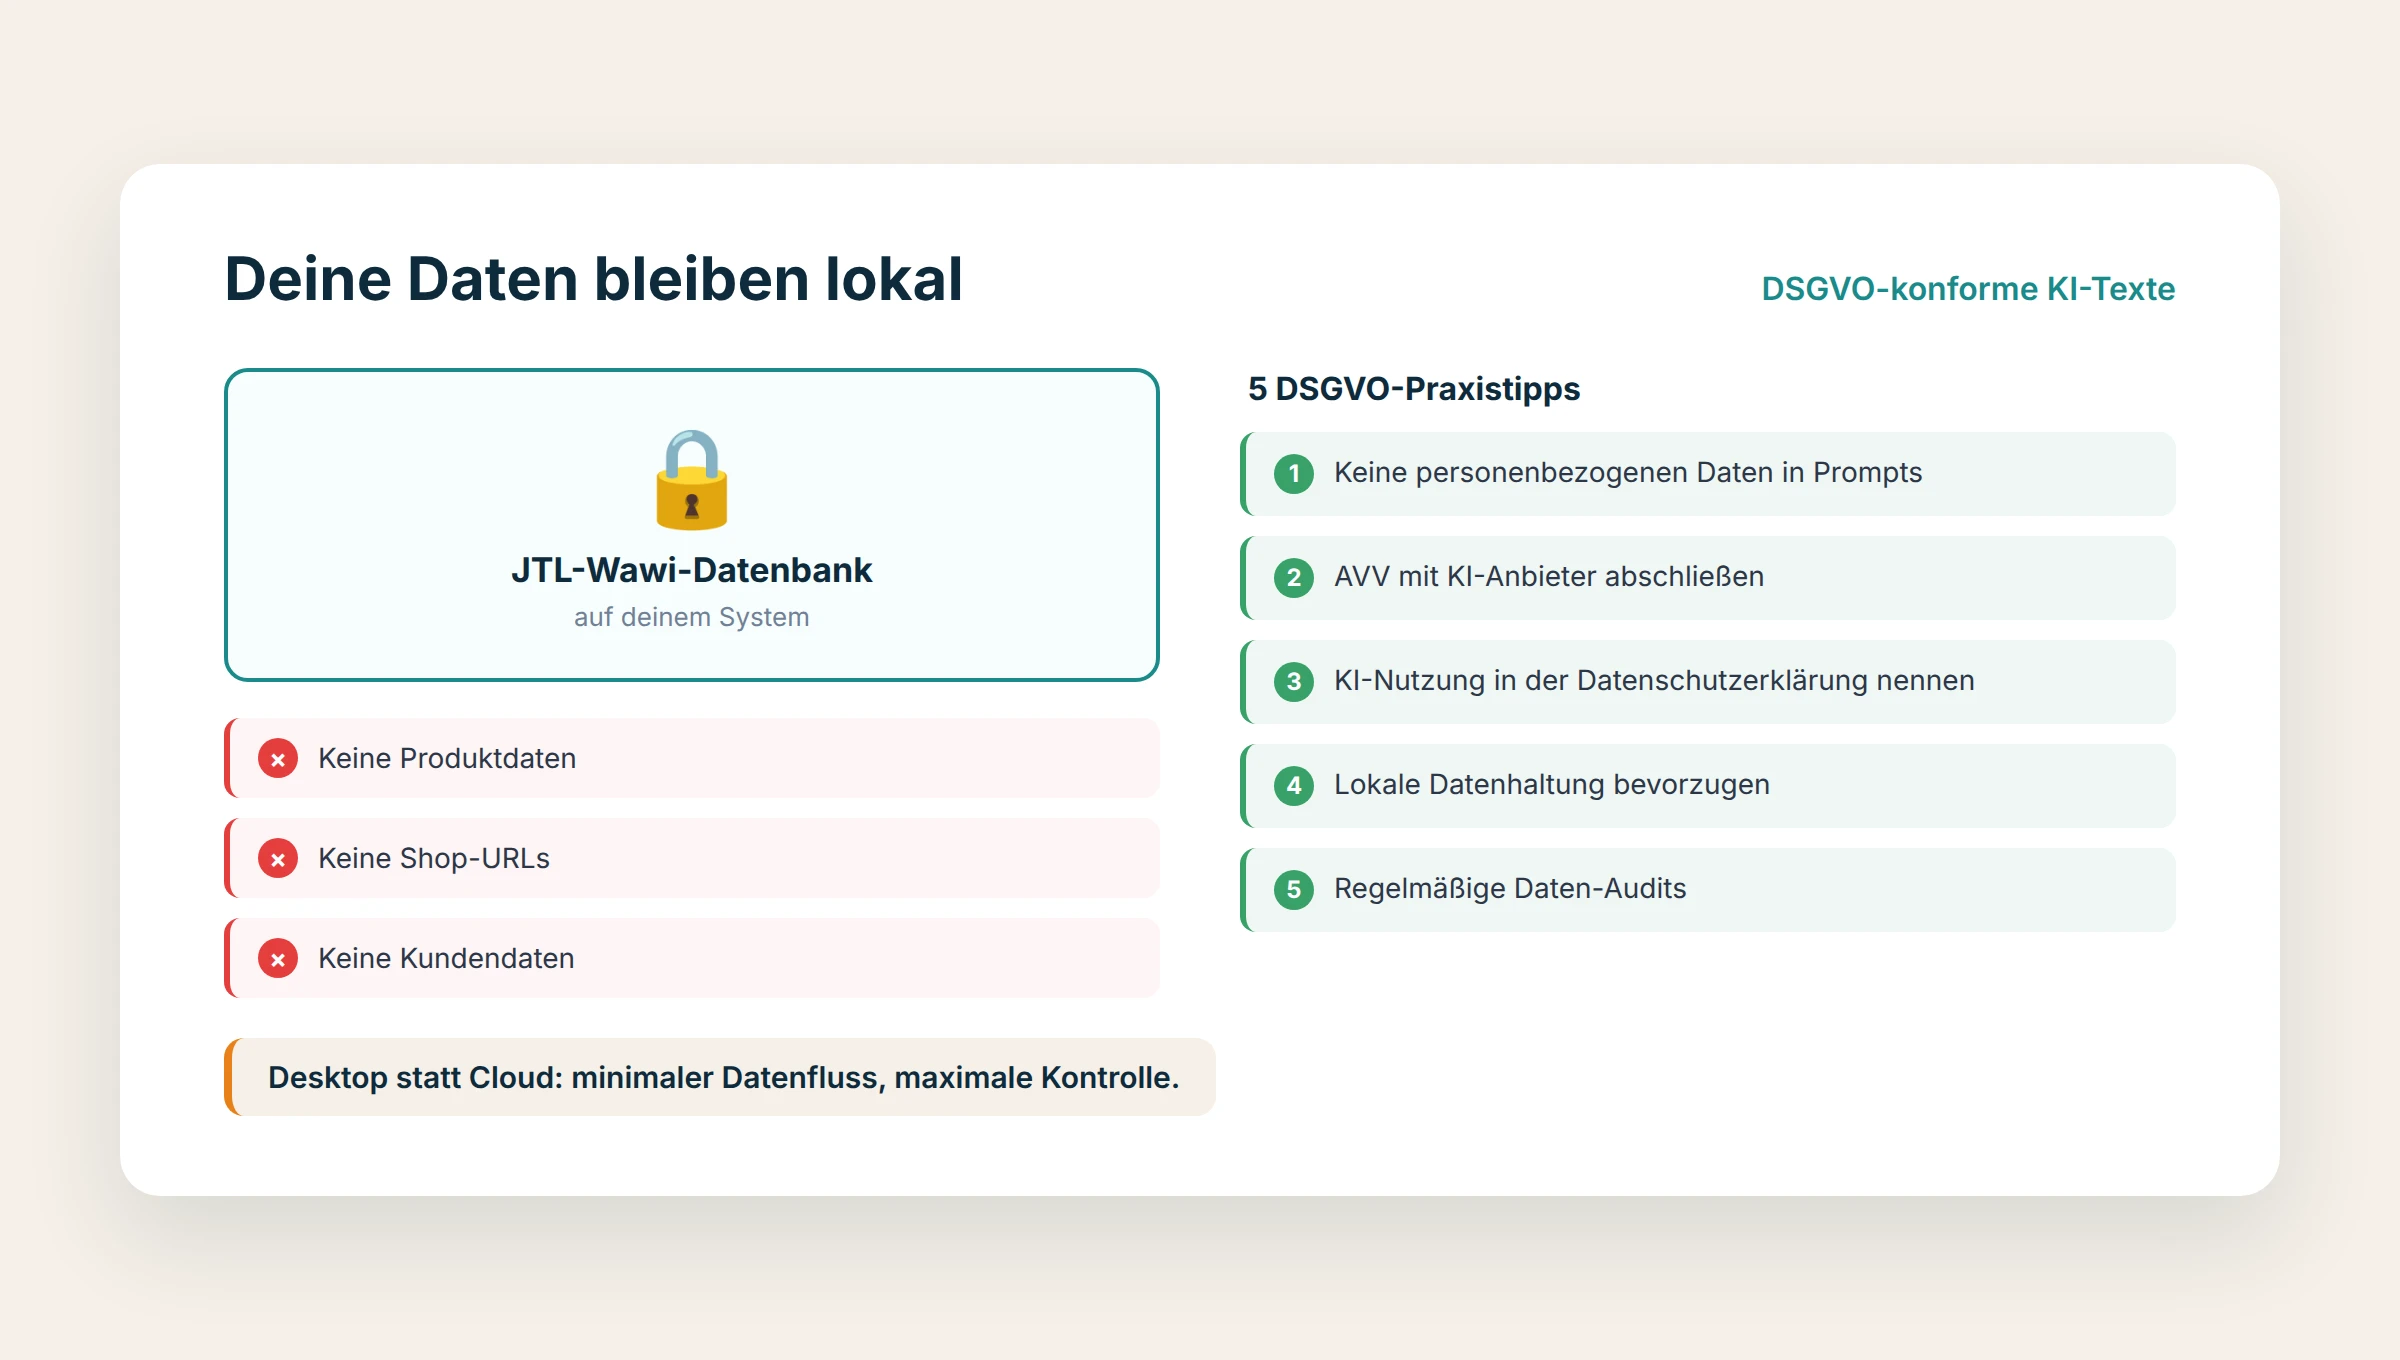Click the green number 5 badge
Viewport: 2400px width, 1360px height.
click(1294, 889)
